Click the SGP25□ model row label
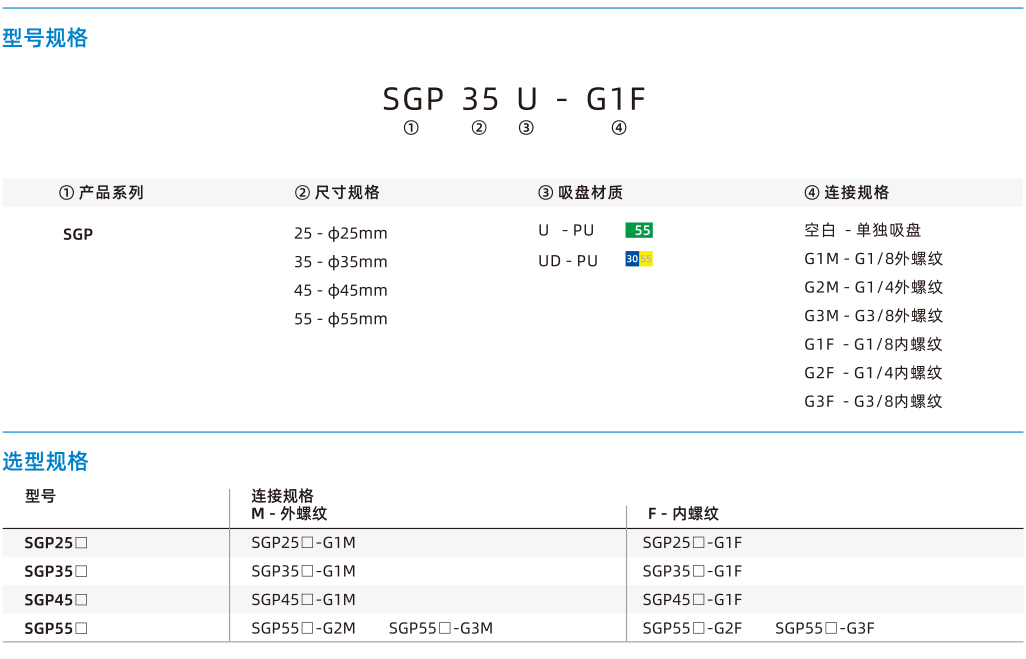Image resolution: width=1026 pixels, height=659 pixels. click(56, 543)
